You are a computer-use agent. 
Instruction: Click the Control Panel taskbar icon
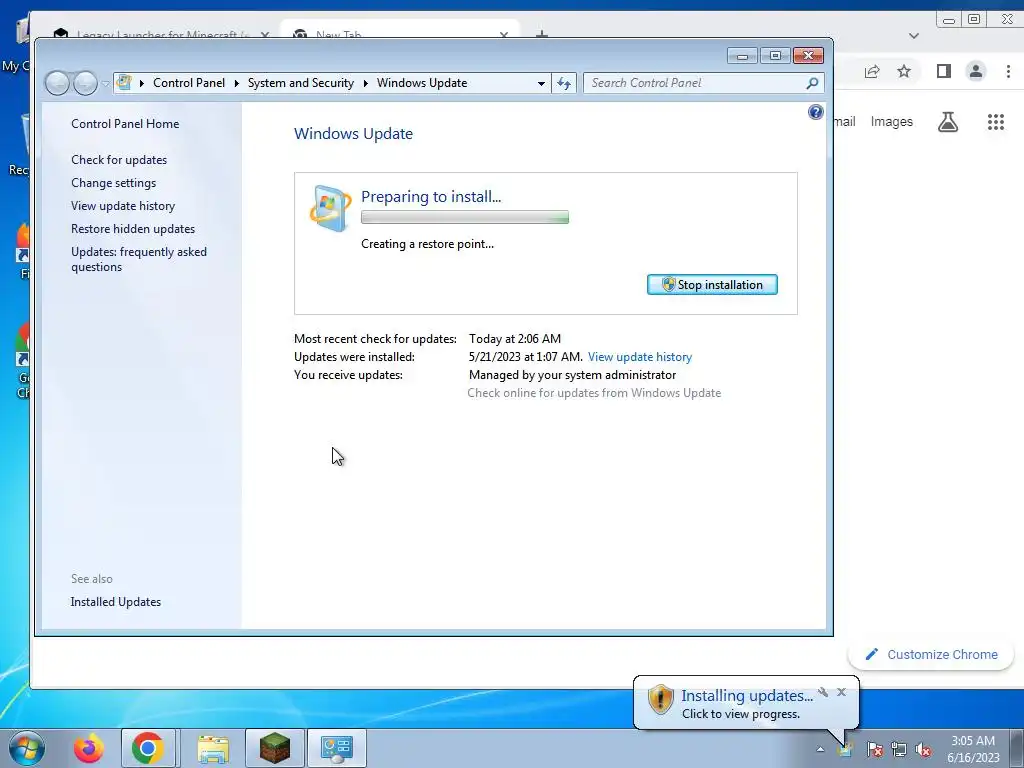tap(337, 748)
